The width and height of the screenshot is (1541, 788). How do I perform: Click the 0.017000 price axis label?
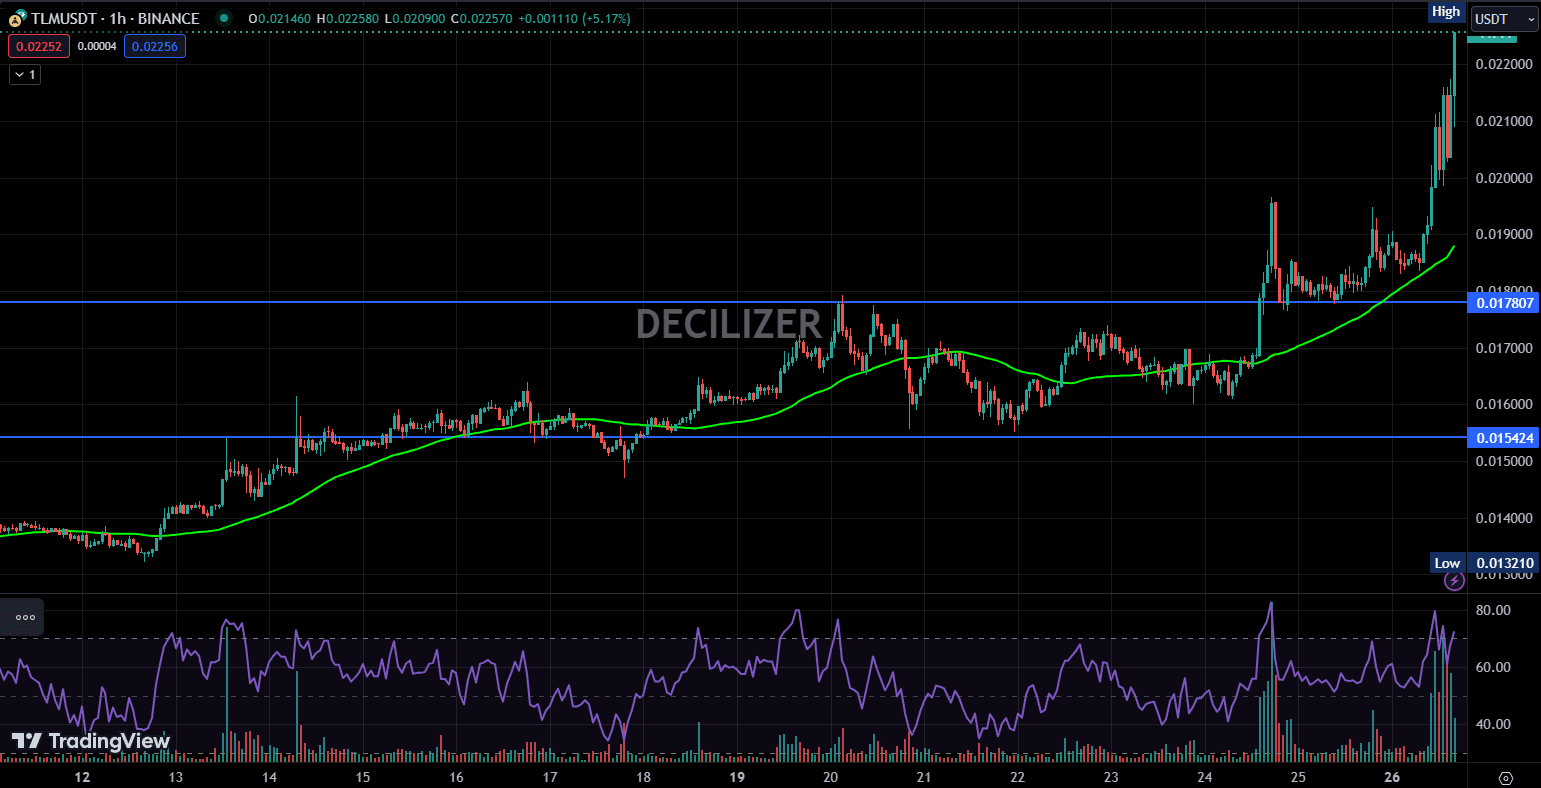[1502, 348]
